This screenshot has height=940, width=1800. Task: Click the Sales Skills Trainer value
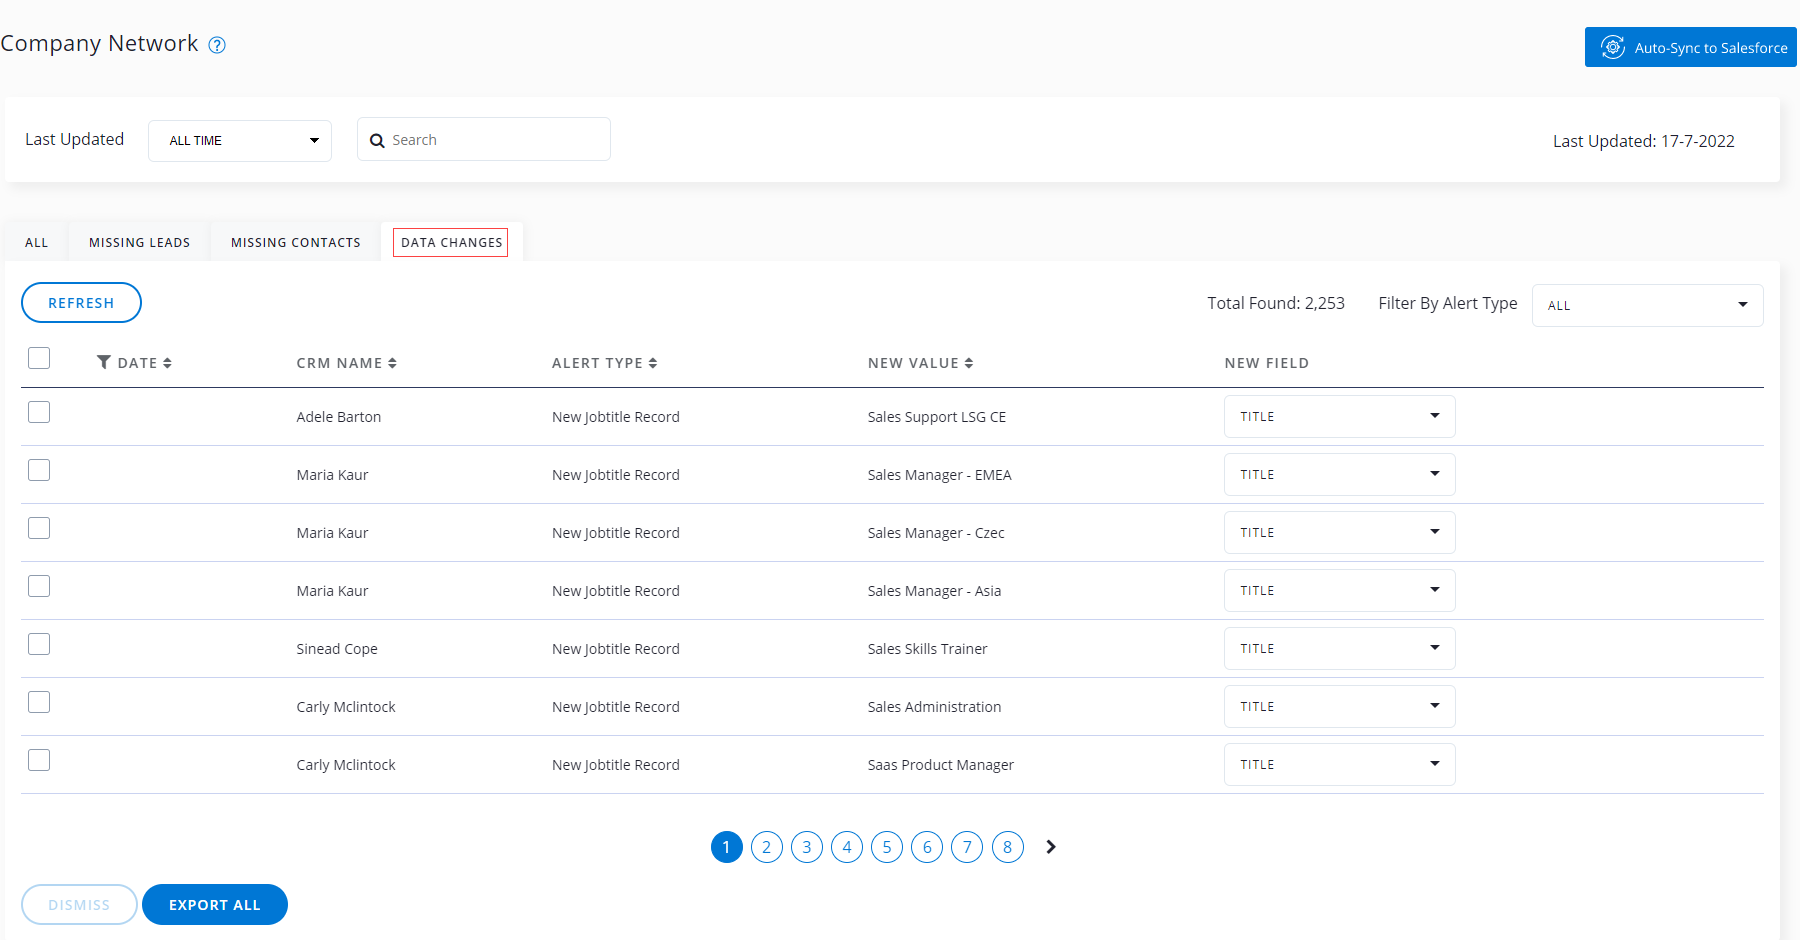click(928, 649)
